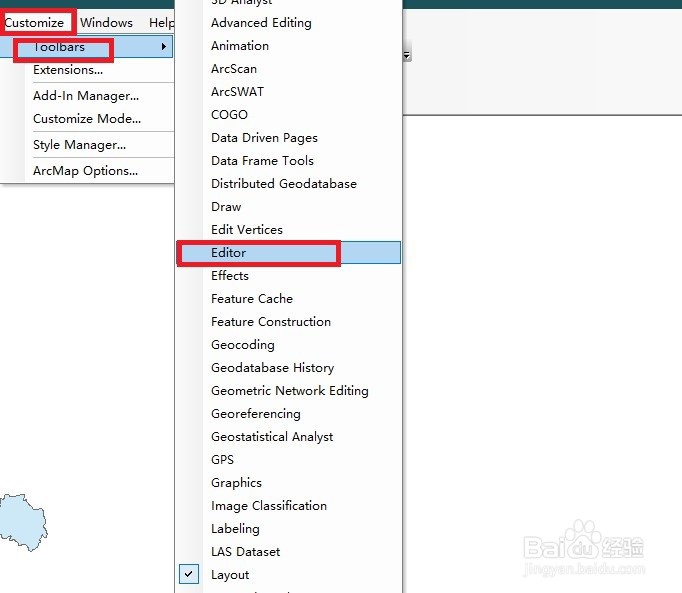The width and height of the screenshot is (682, 593).
Task: Show the Draw toolbar
Action: click(226, 207)
